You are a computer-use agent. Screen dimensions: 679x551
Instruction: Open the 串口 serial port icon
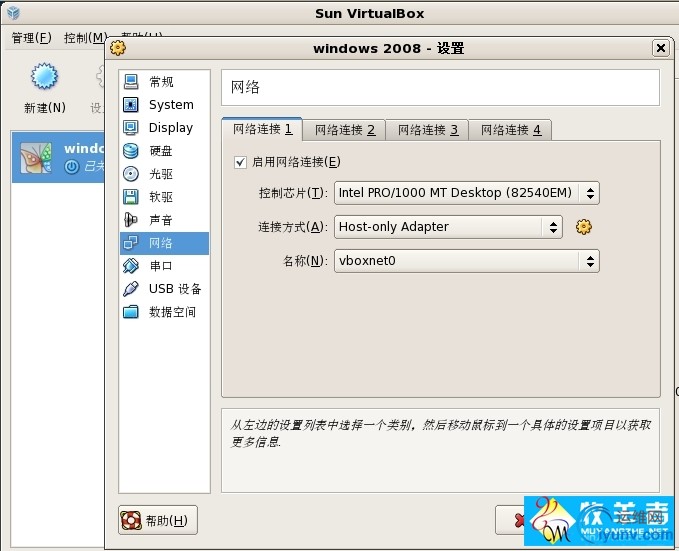(x=131, y=266)
